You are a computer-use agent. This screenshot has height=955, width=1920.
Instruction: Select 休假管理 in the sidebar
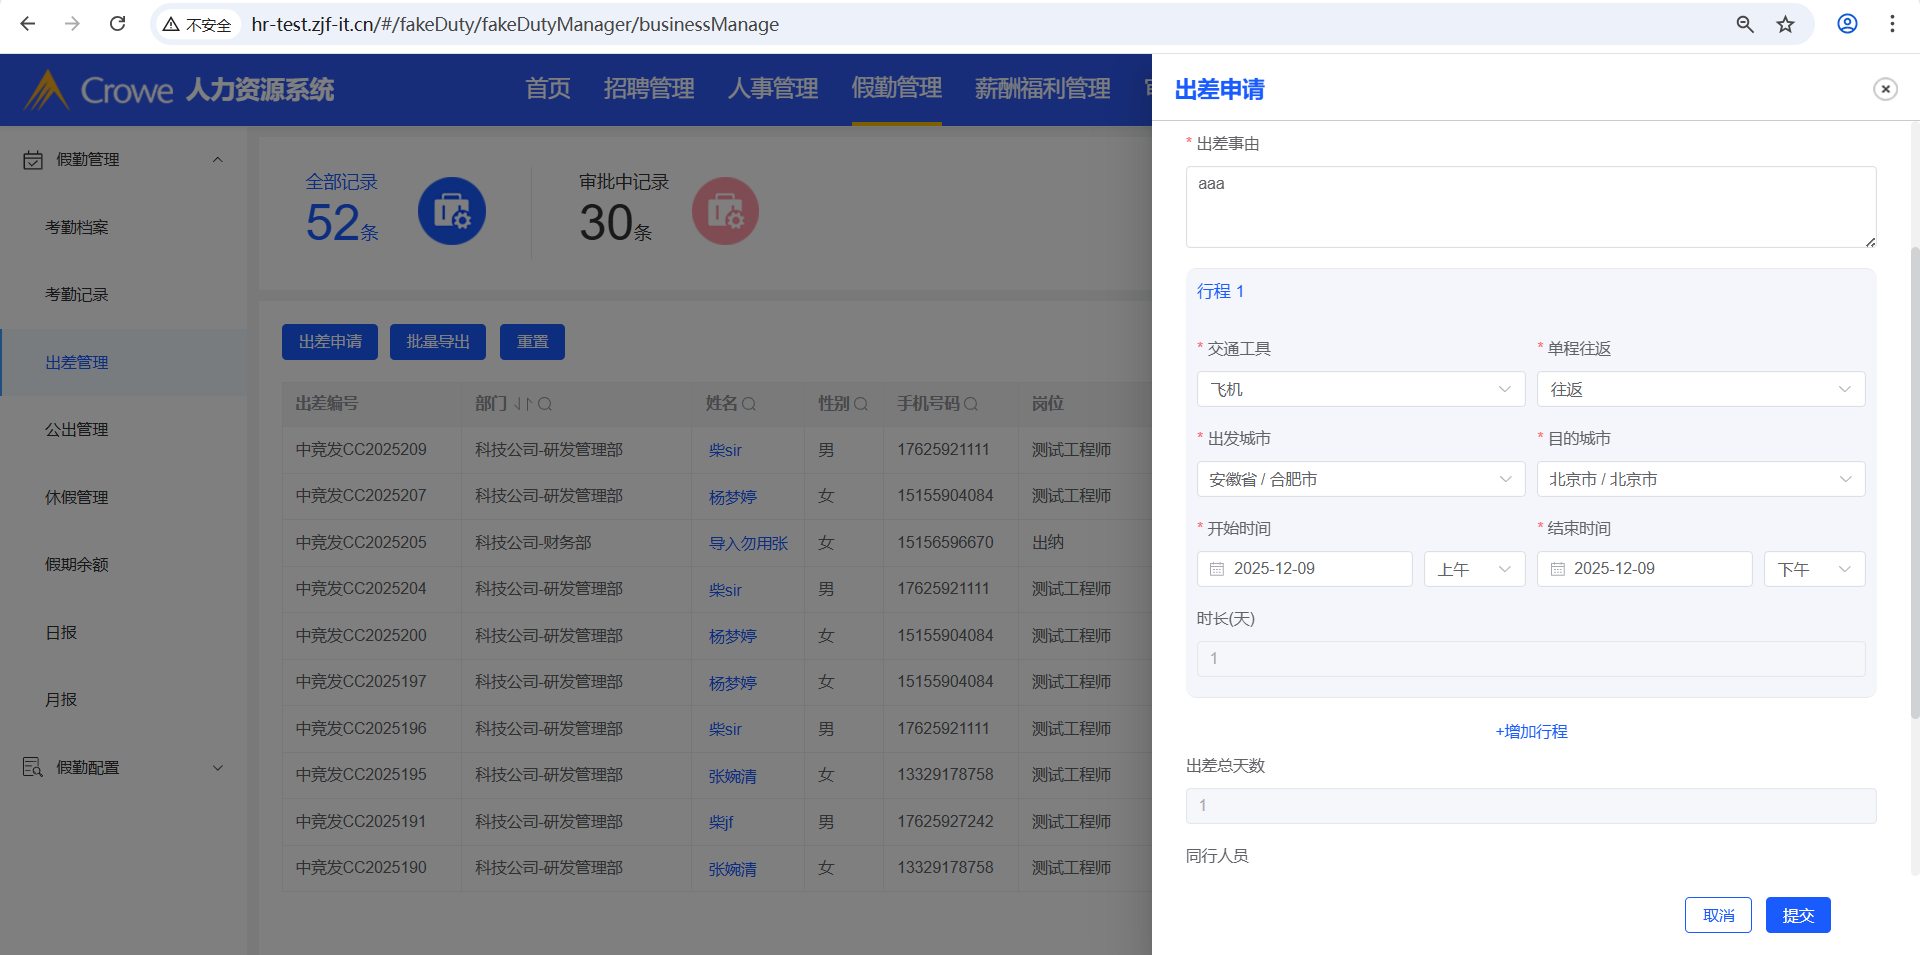(x=77, y=497)
